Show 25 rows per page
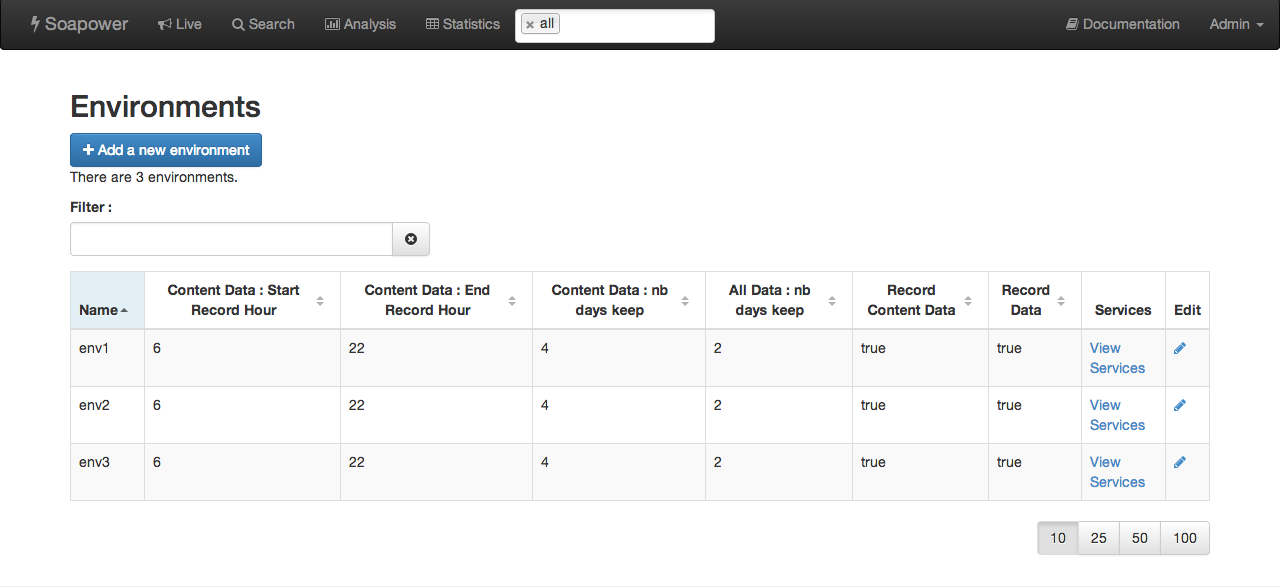The height and width of the screenshot is (587, 1280). coord(1099,538)
